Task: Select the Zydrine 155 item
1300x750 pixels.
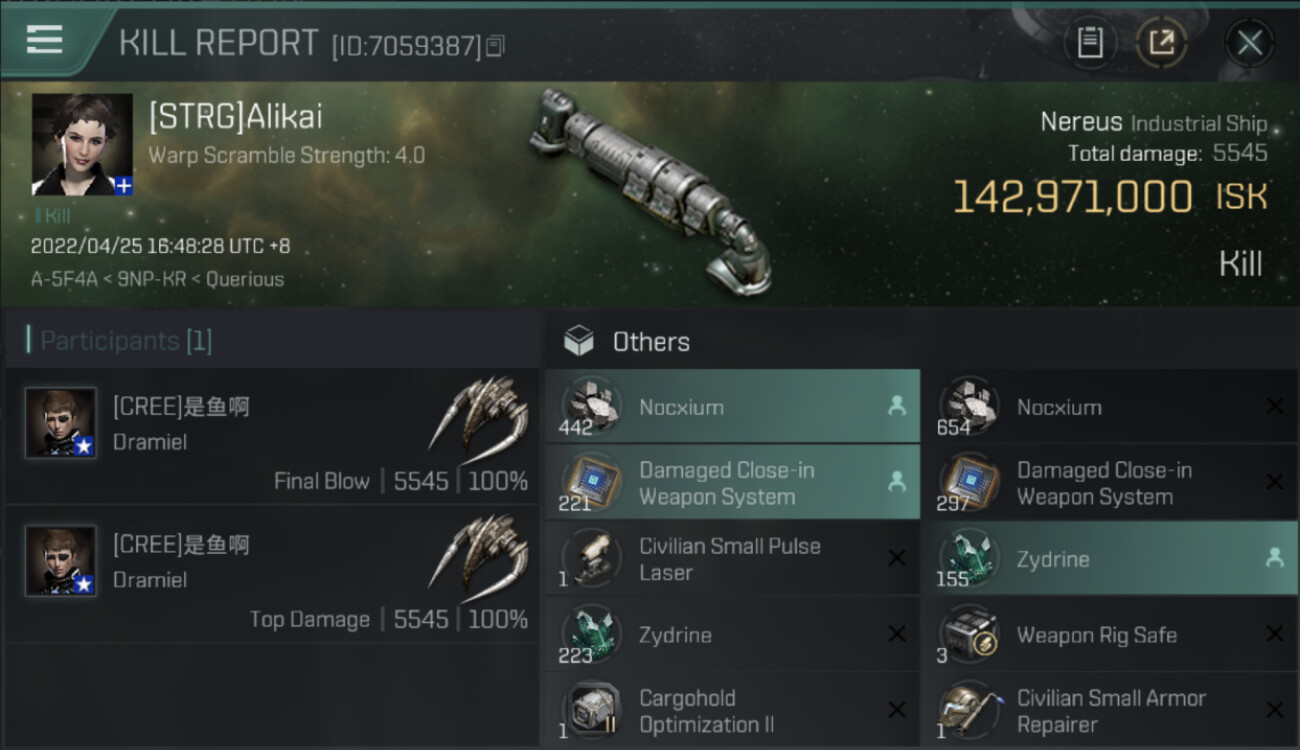Action: click(x=1110, y=559)
